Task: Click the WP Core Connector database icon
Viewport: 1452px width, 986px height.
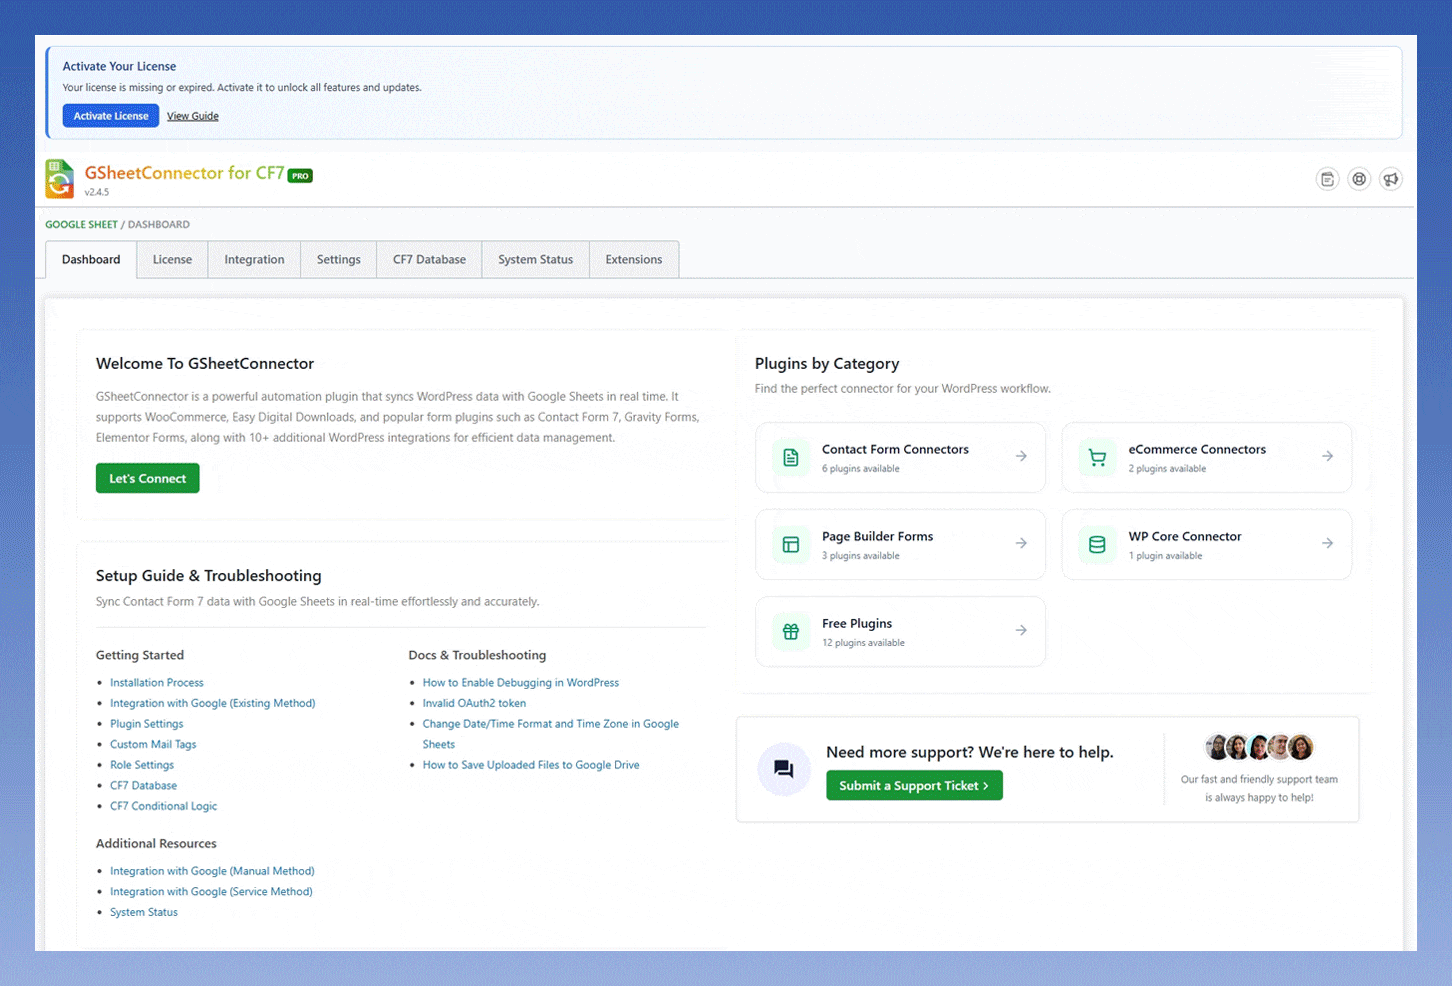Action: tap(1097, 544)
